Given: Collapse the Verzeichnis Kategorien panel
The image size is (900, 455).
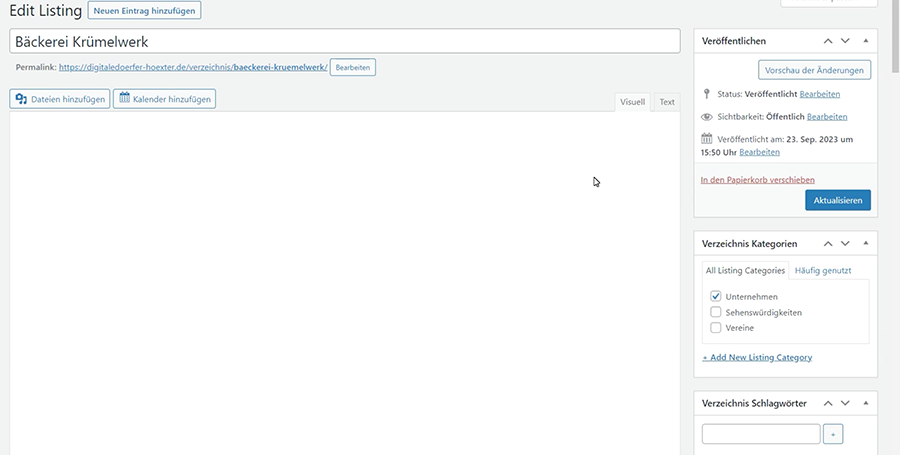Looking at the screenshot, I should point(865,243).
